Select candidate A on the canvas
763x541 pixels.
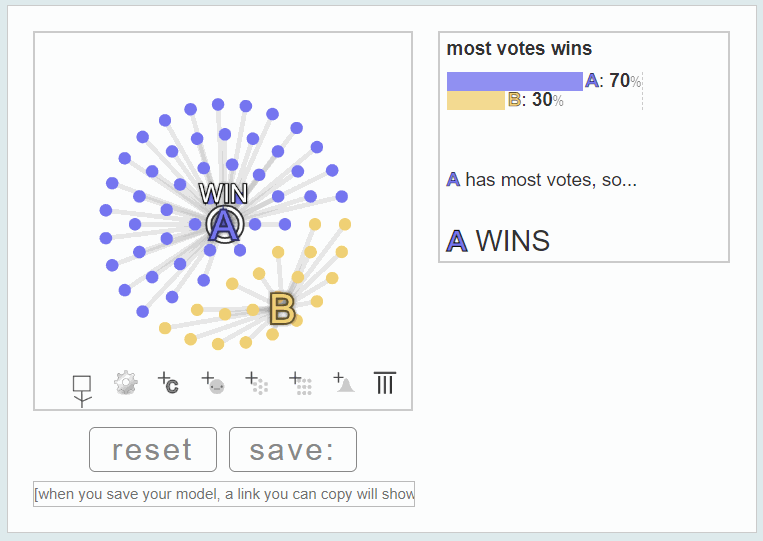click(x=224, y=225)
